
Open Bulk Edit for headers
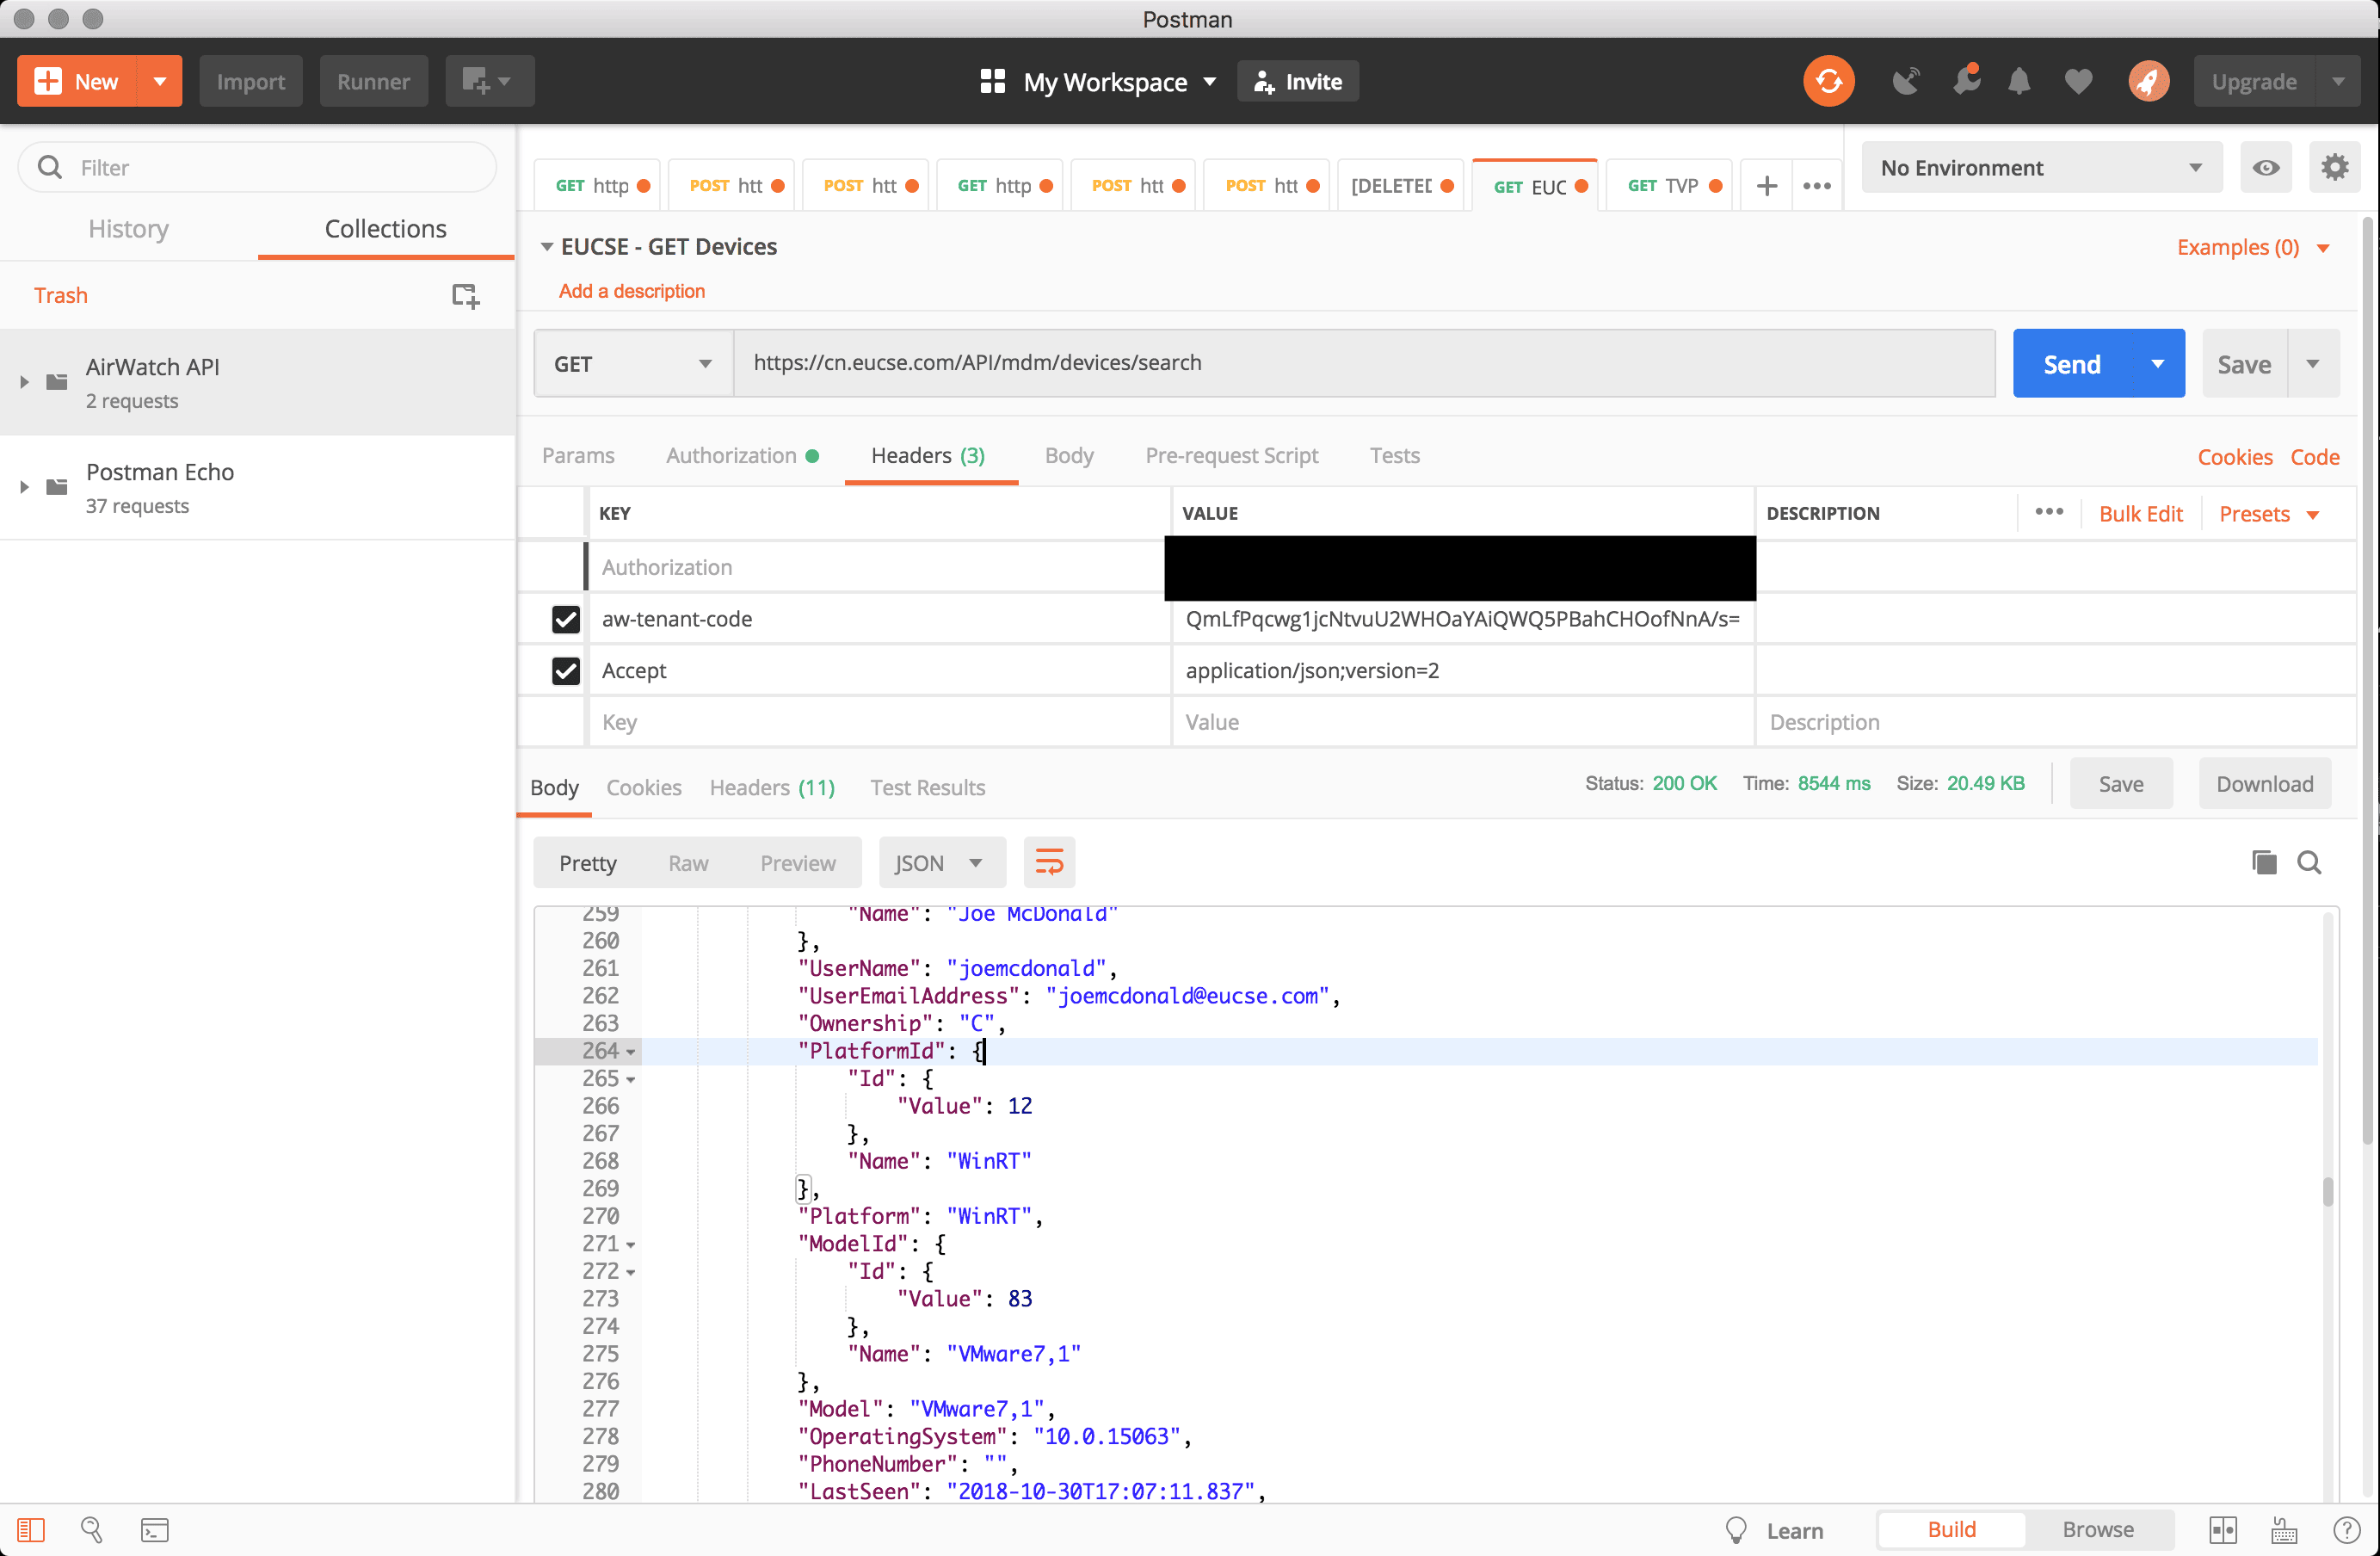2140,514
